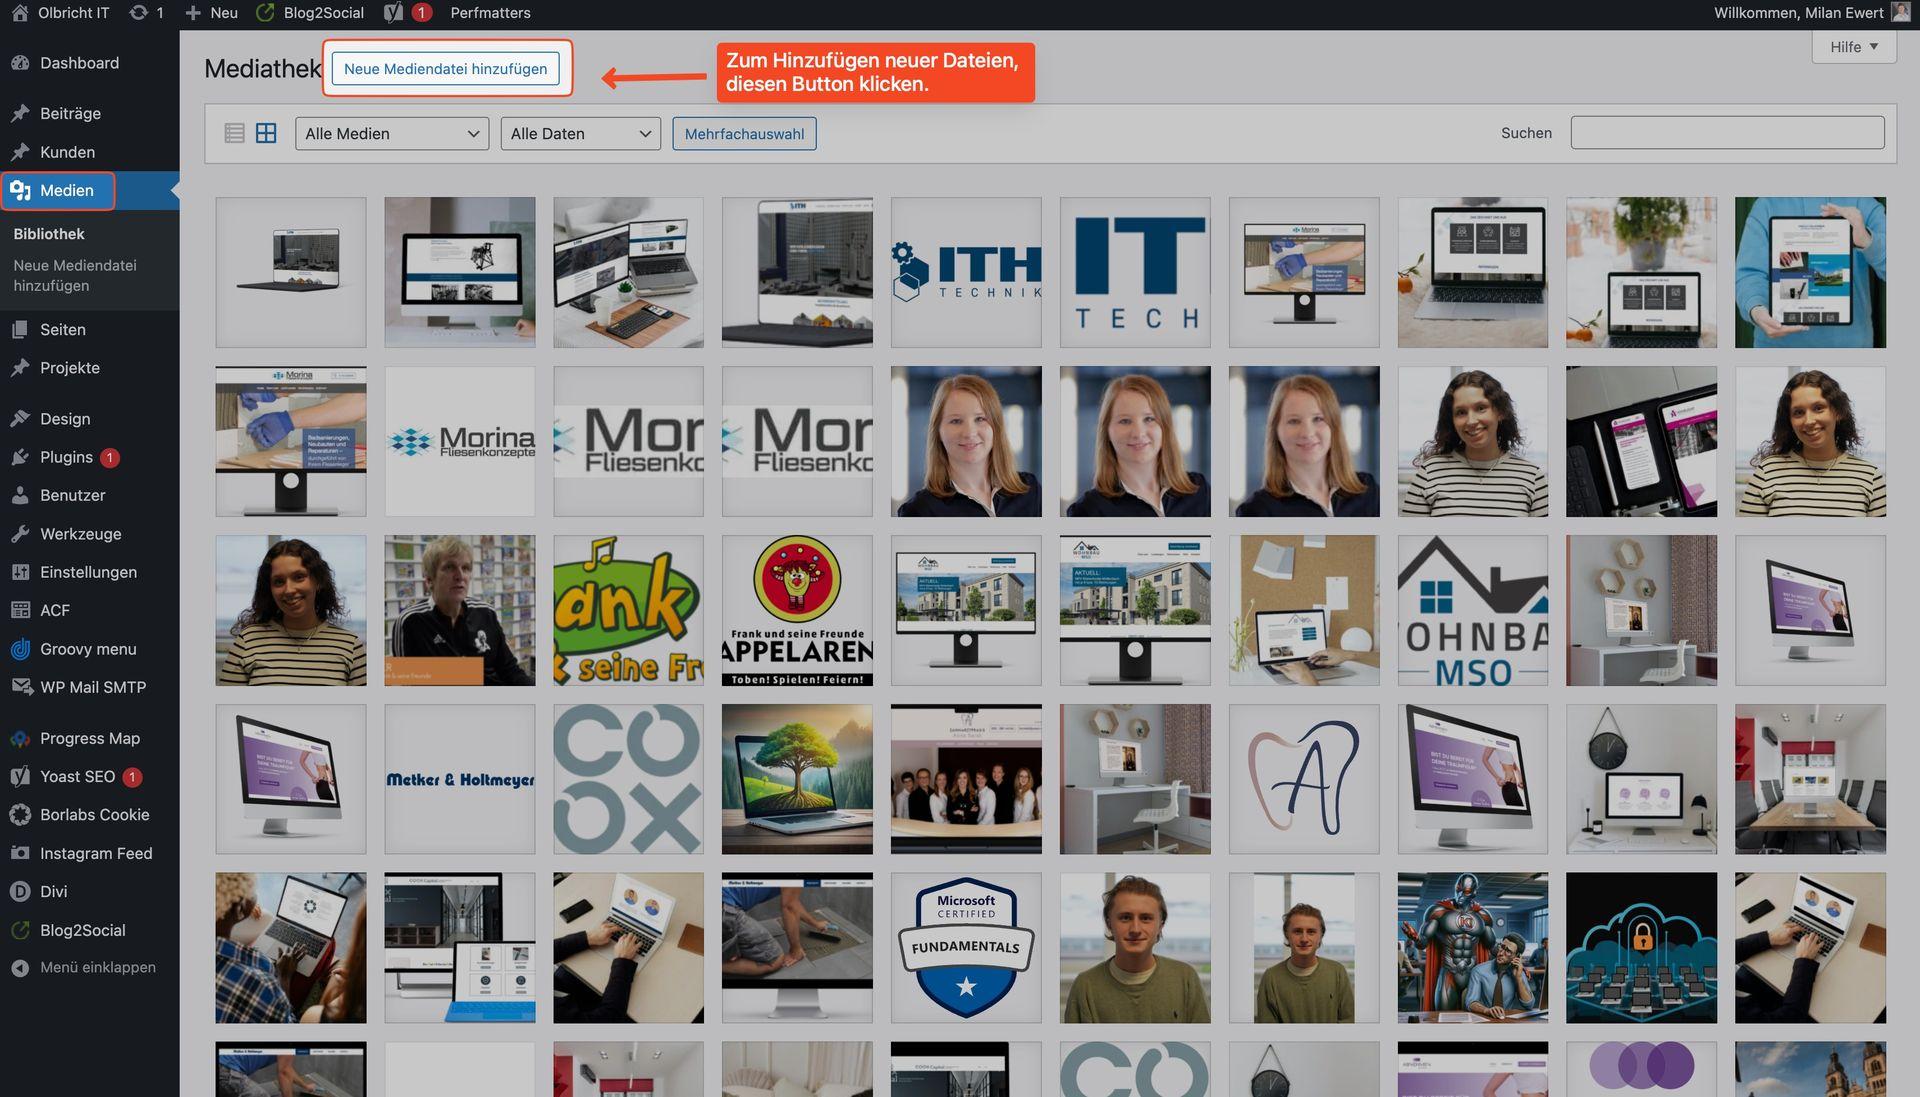Click the WP Mail SMTP envelope icon
This screenshot has width=1920, height=1097.
20,687
